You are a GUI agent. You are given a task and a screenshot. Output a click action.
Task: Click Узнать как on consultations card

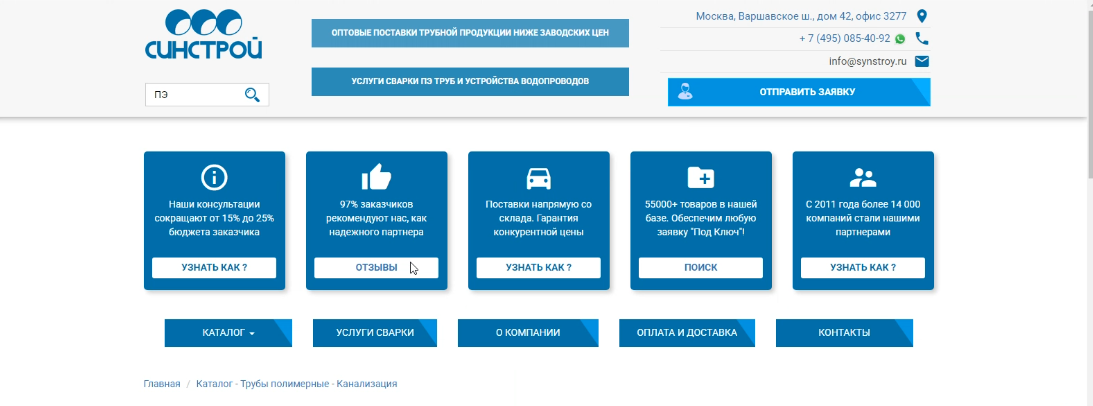pyautogui.click(x=214, y=268)
